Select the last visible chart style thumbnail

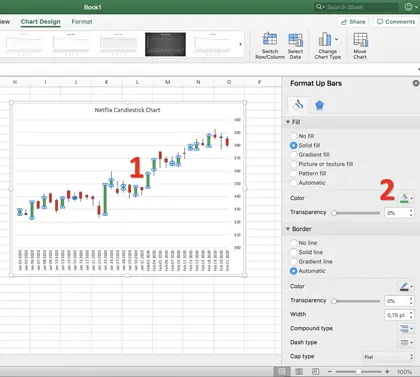213,44
